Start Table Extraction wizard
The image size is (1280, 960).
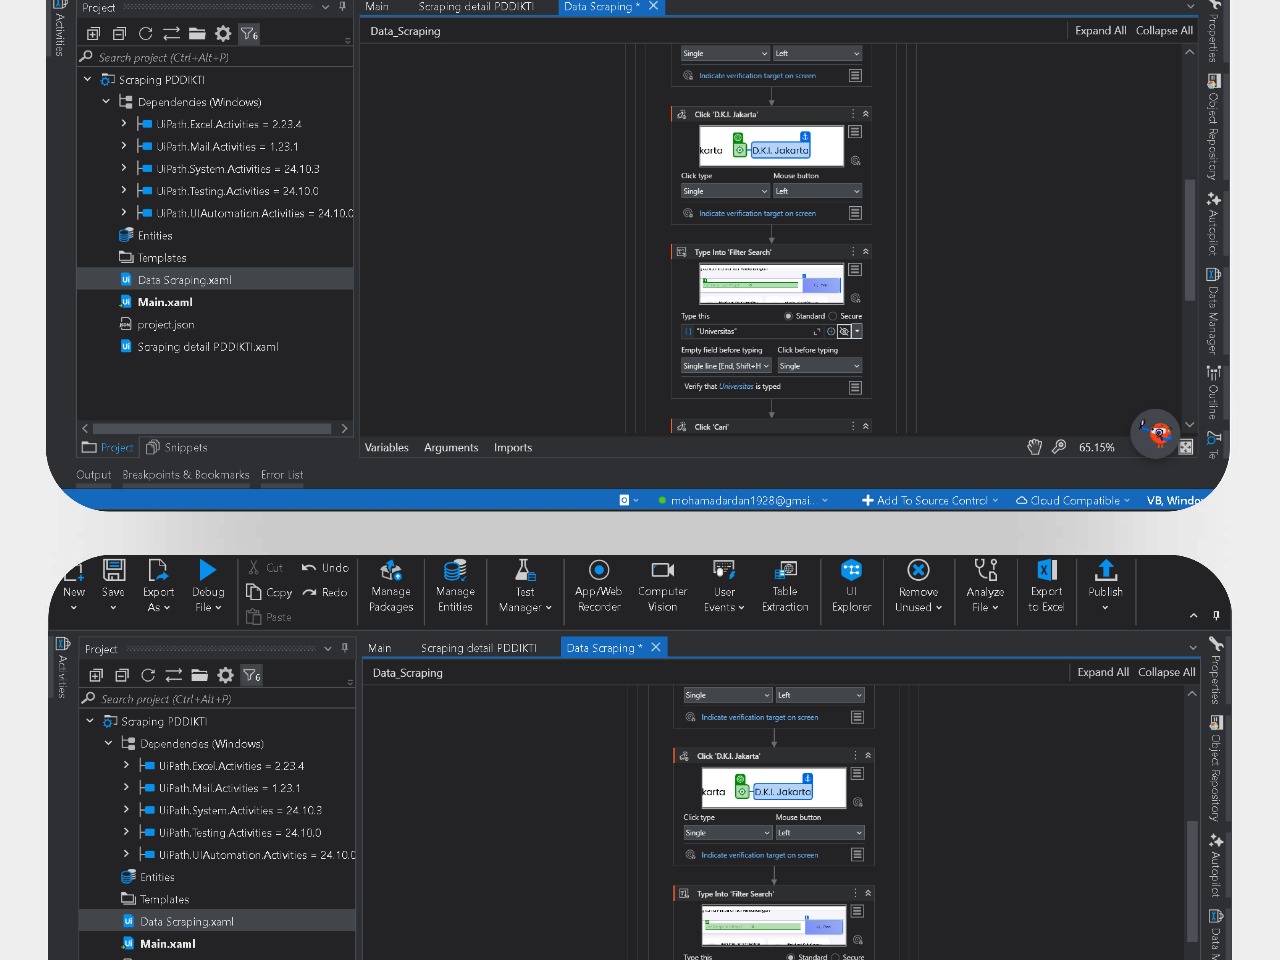tap(785, 585)
